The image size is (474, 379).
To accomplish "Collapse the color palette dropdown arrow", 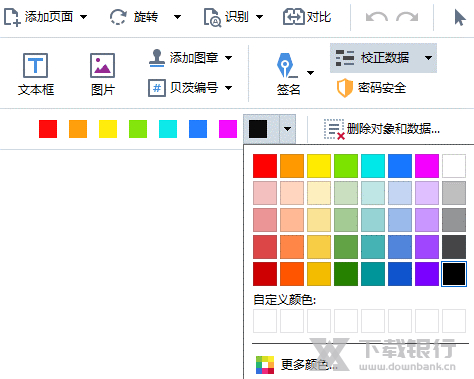I will click(288, 129).
